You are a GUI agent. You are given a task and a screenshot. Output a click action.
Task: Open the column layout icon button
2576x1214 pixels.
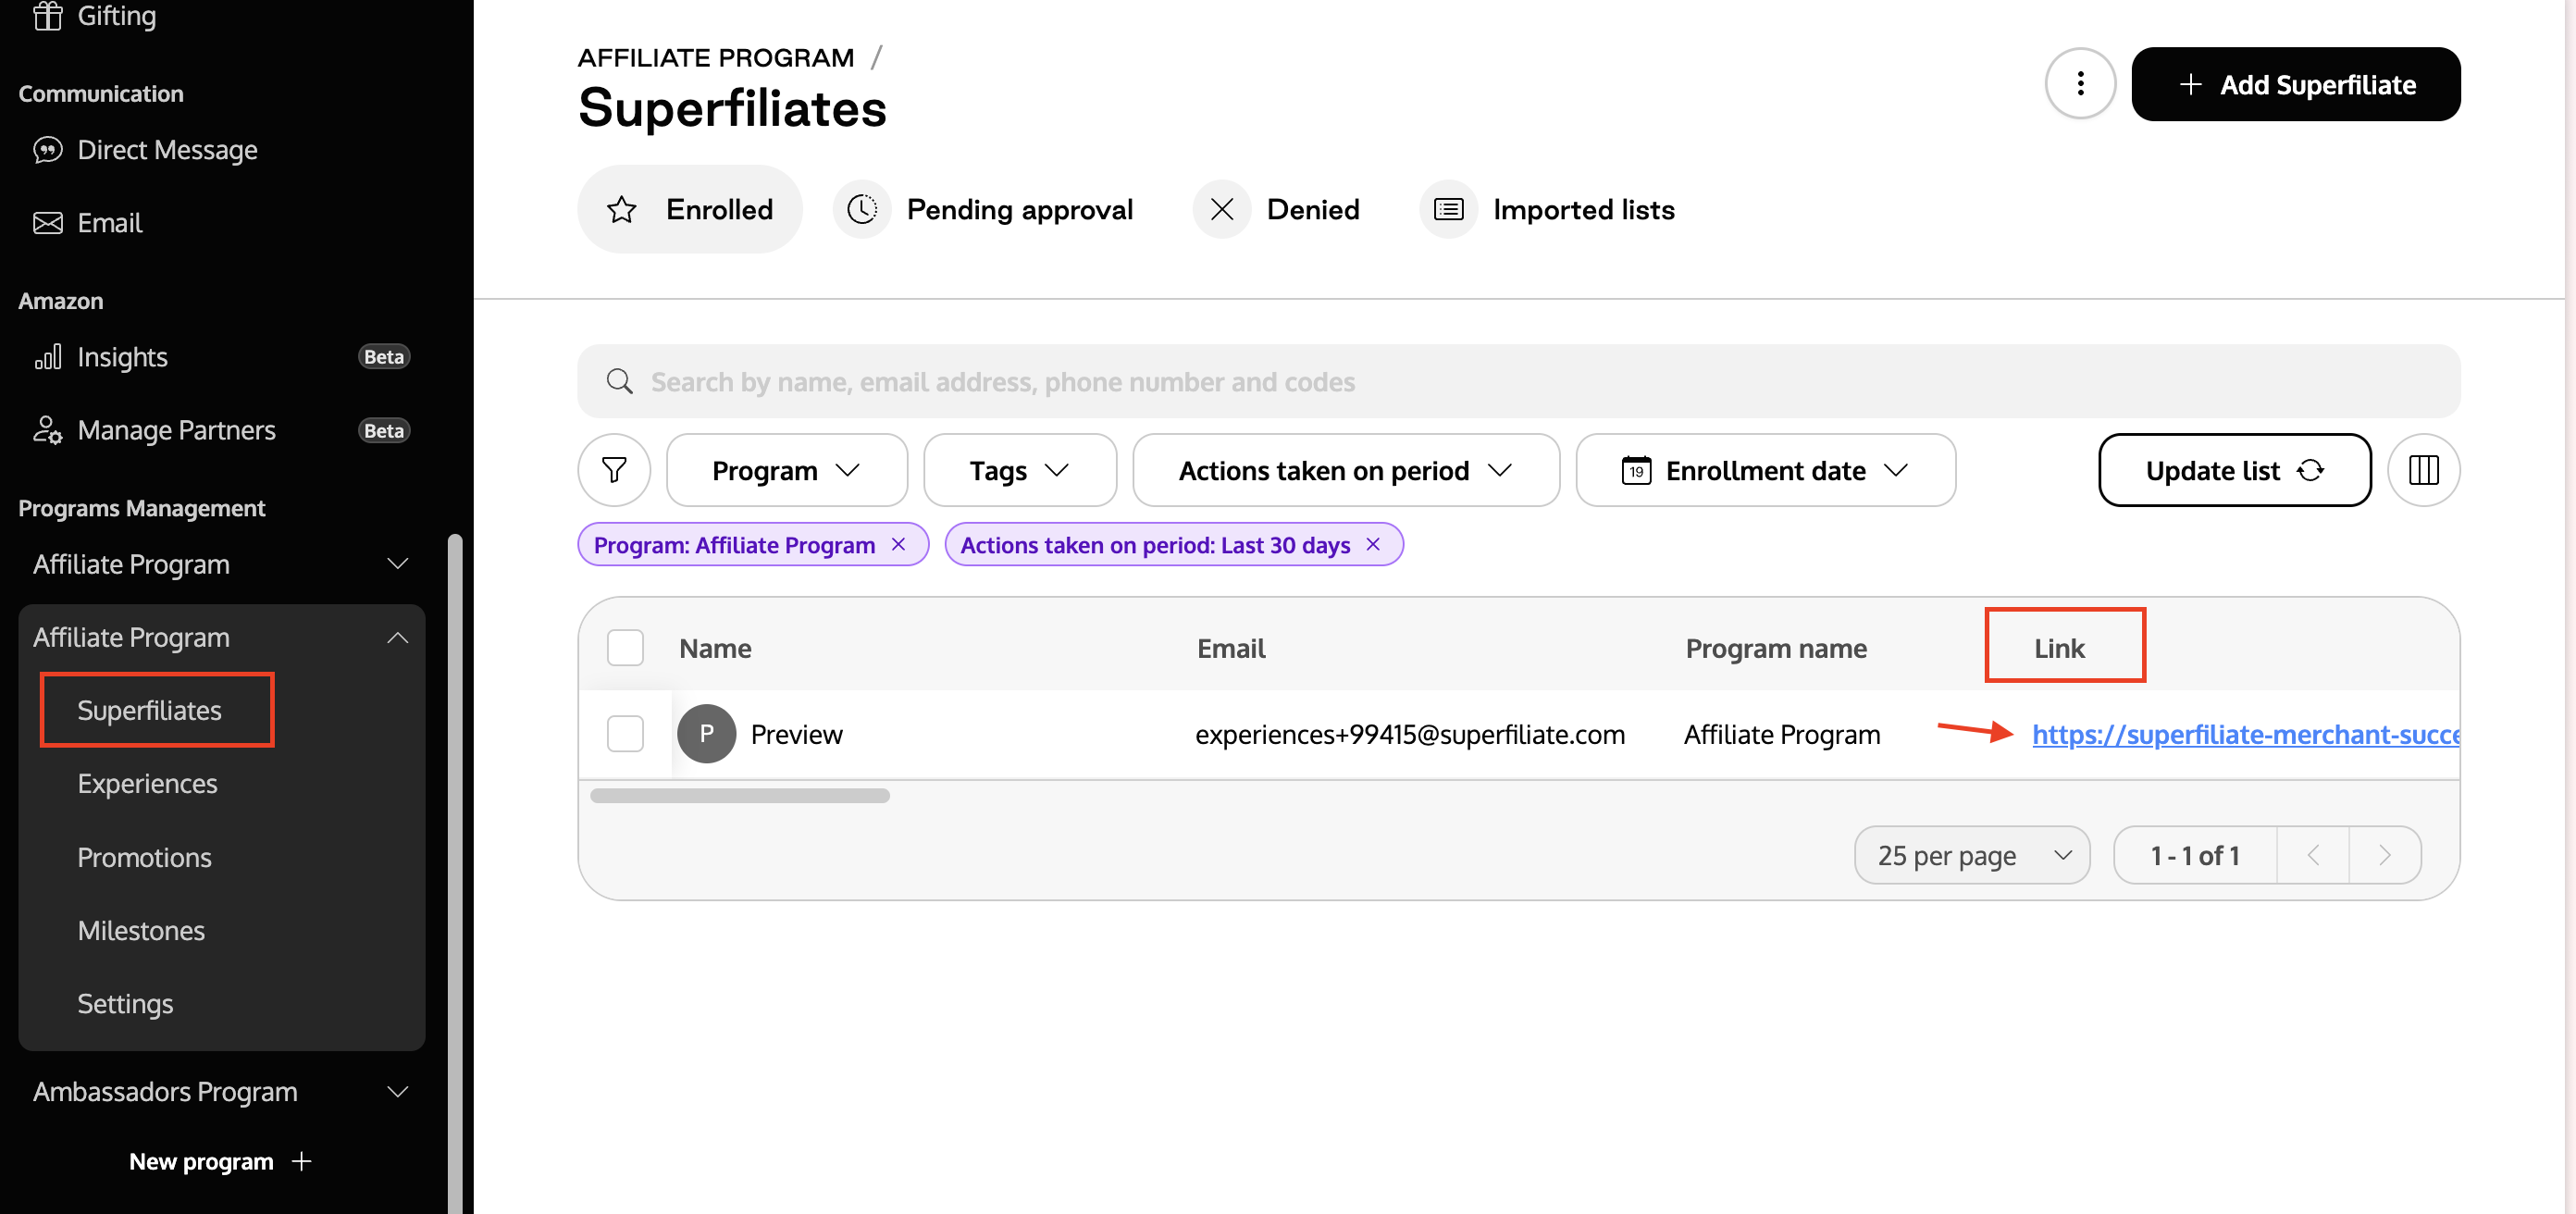pos(2423,470)
